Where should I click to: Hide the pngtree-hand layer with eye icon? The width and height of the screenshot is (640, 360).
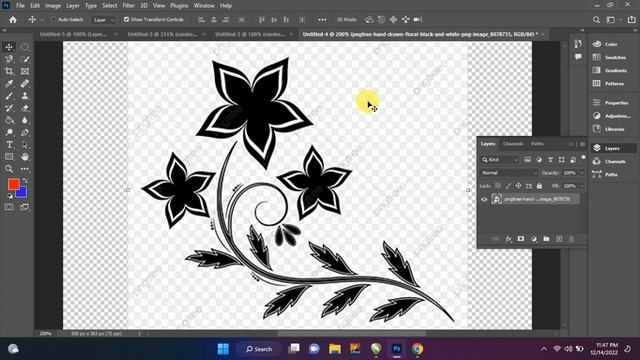click(x=484, y=200)
